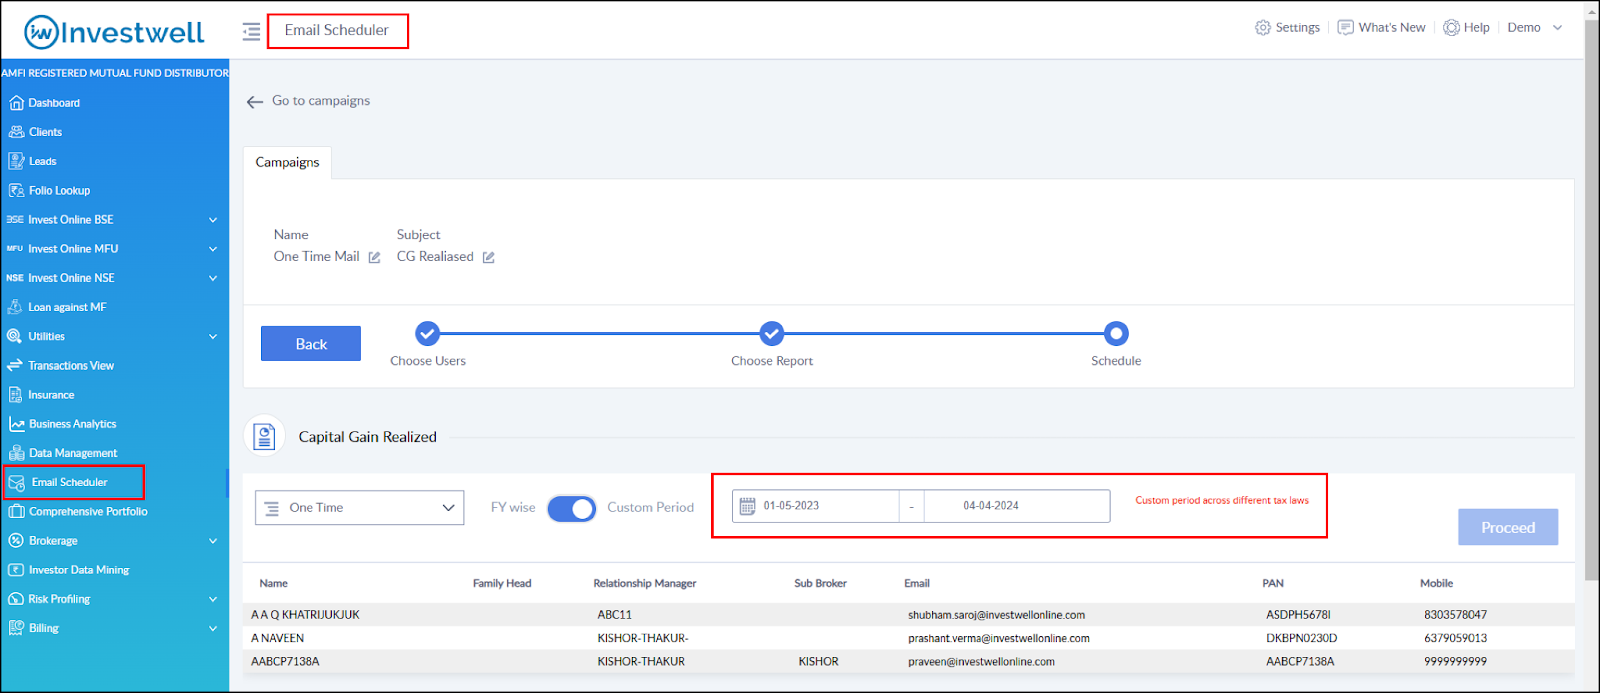Image resolution: width=1600 pixels, height=693 pixels.
Task: Click the Relationship Manager column header
Action: point(645,583)
